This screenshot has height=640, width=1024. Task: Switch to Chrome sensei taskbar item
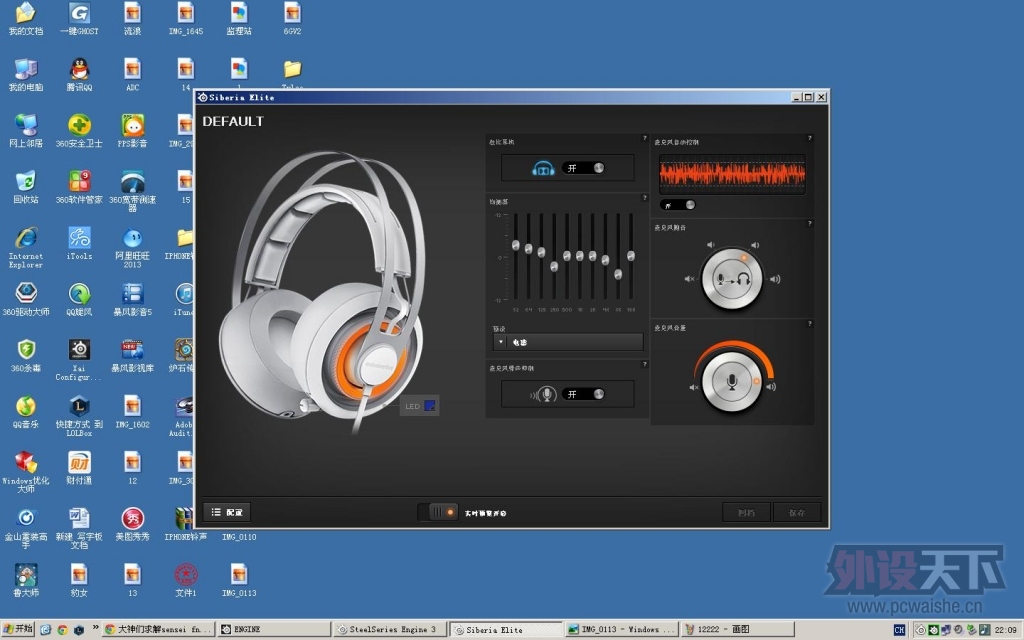[x=159, y=630]
